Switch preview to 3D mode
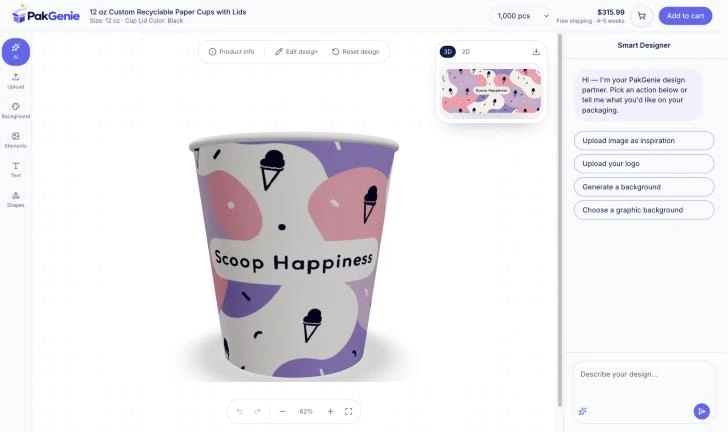The width and height of the screenshot is (728, 432). (448, 52)
